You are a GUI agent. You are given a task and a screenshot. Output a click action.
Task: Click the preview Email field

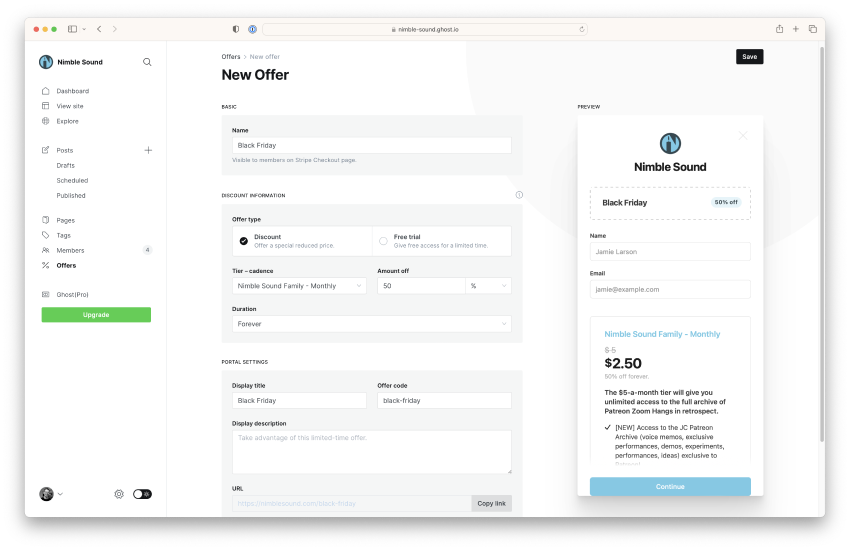pos(670,289)
